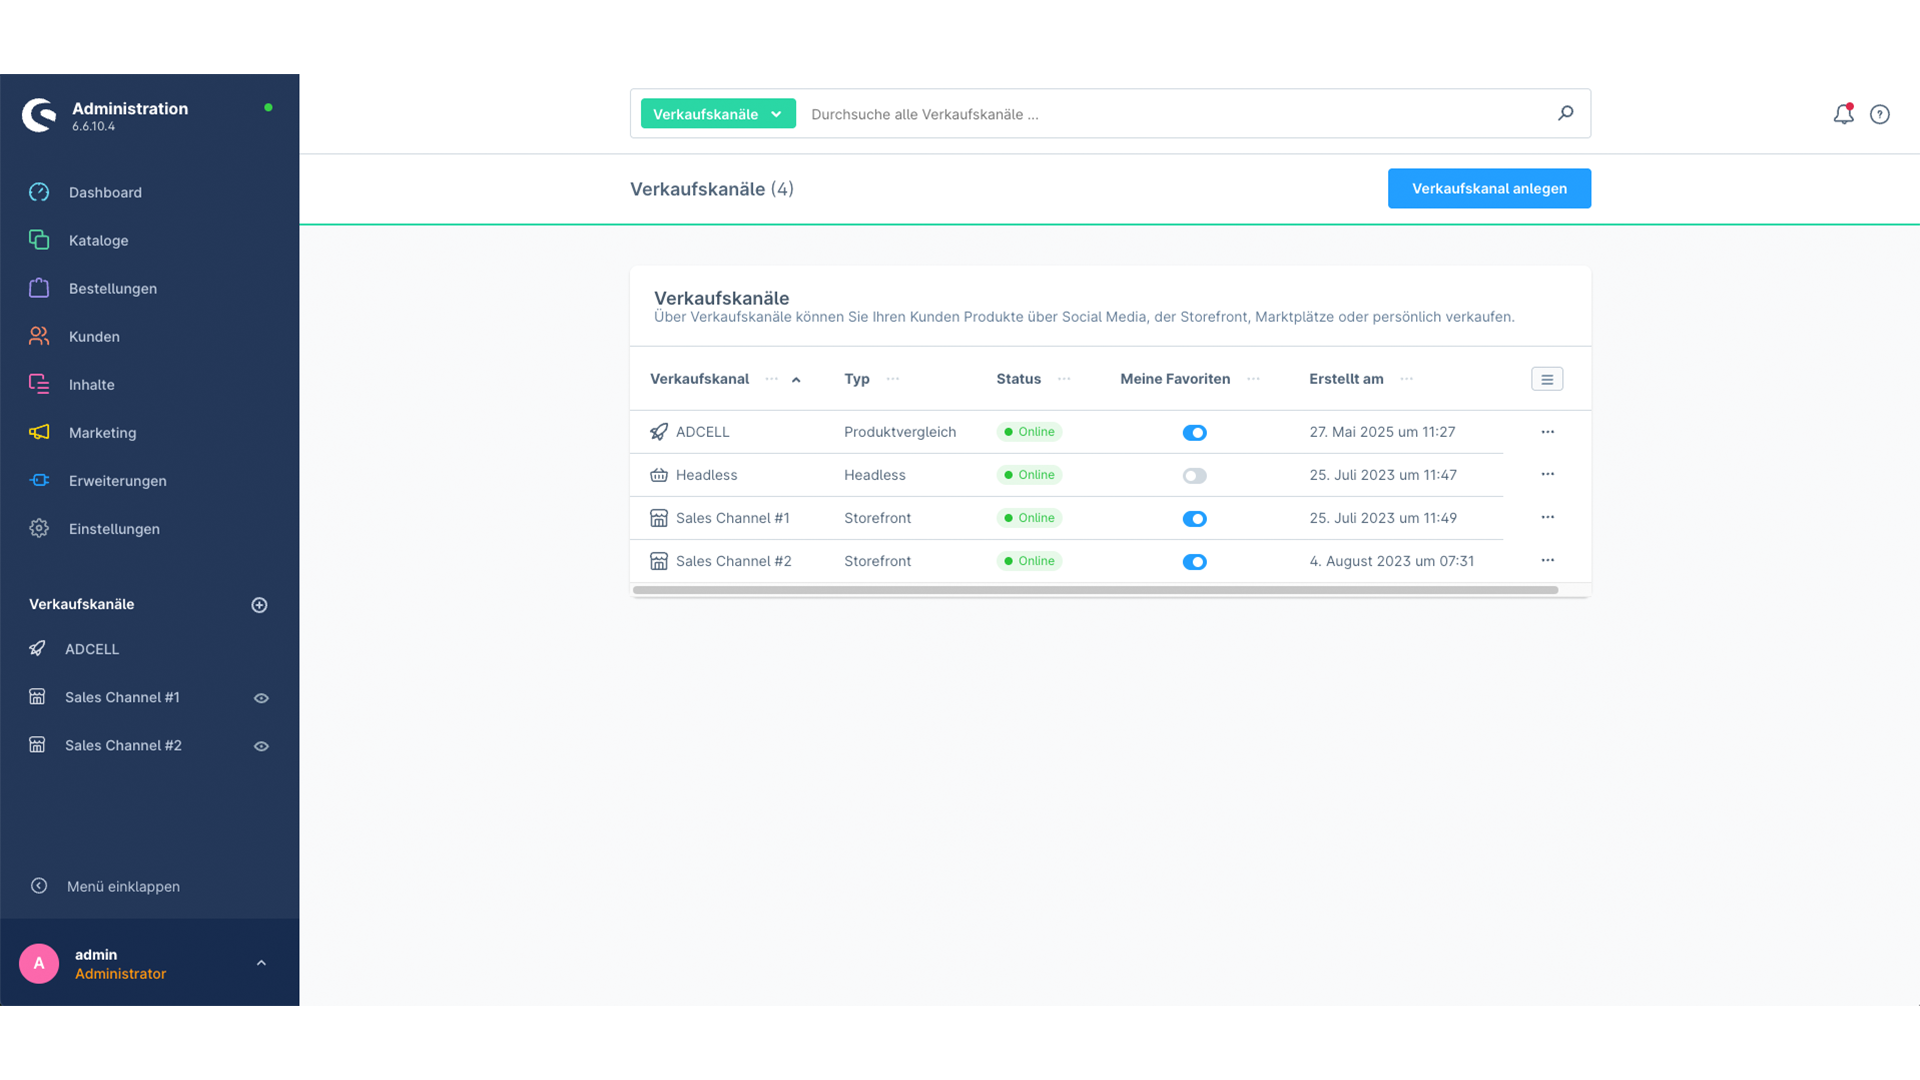The image size is (1920, 1080).
Task: Preview Sales Channel #1 with eye icon
Action: click(261, 698)
